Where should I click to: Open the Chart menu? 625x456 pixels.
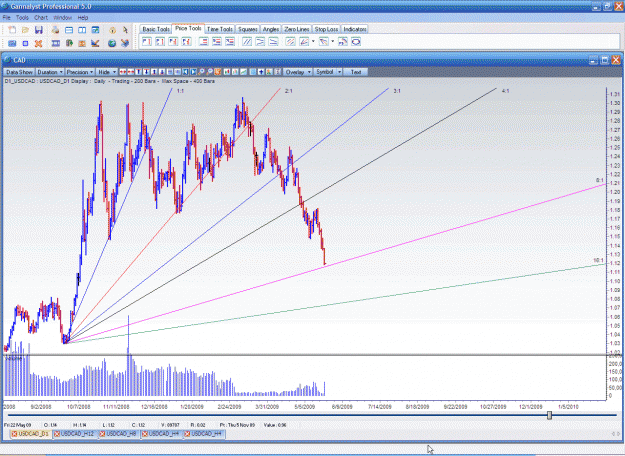click(41, 18)
